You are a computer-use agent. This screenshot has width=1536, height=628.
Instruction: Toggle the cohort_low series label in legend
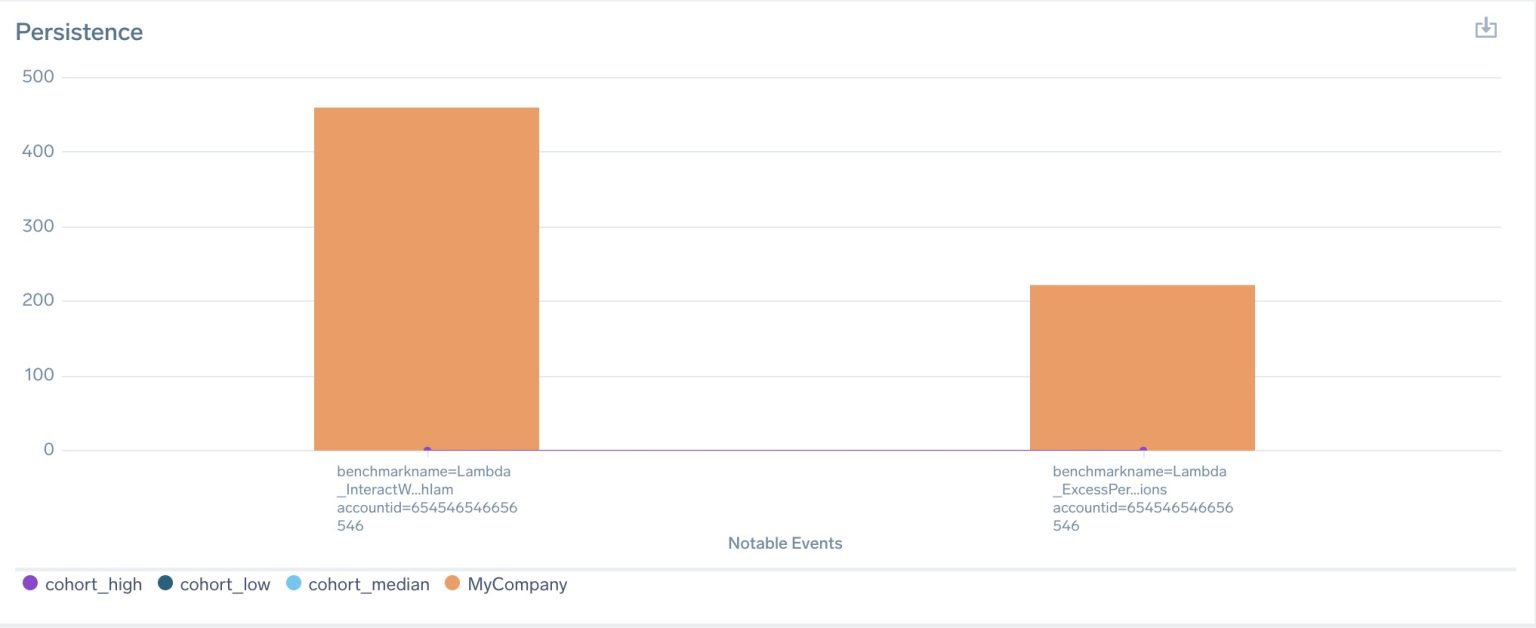click(x=225, y=584)
